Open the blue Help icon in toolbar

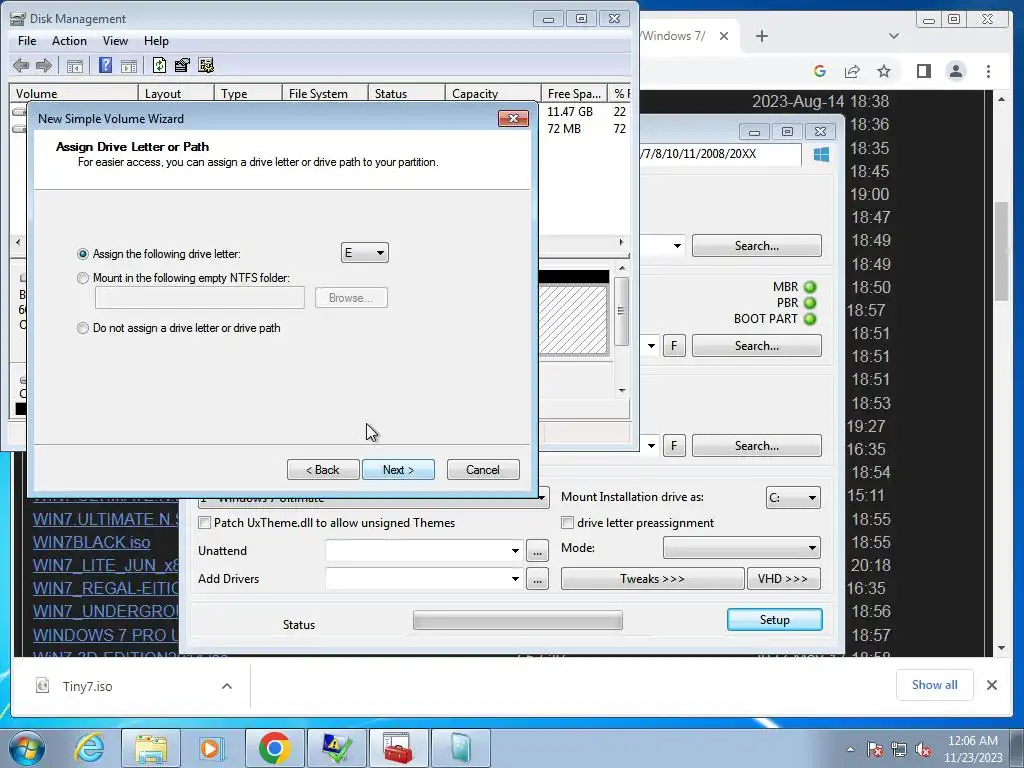point(105,65)
